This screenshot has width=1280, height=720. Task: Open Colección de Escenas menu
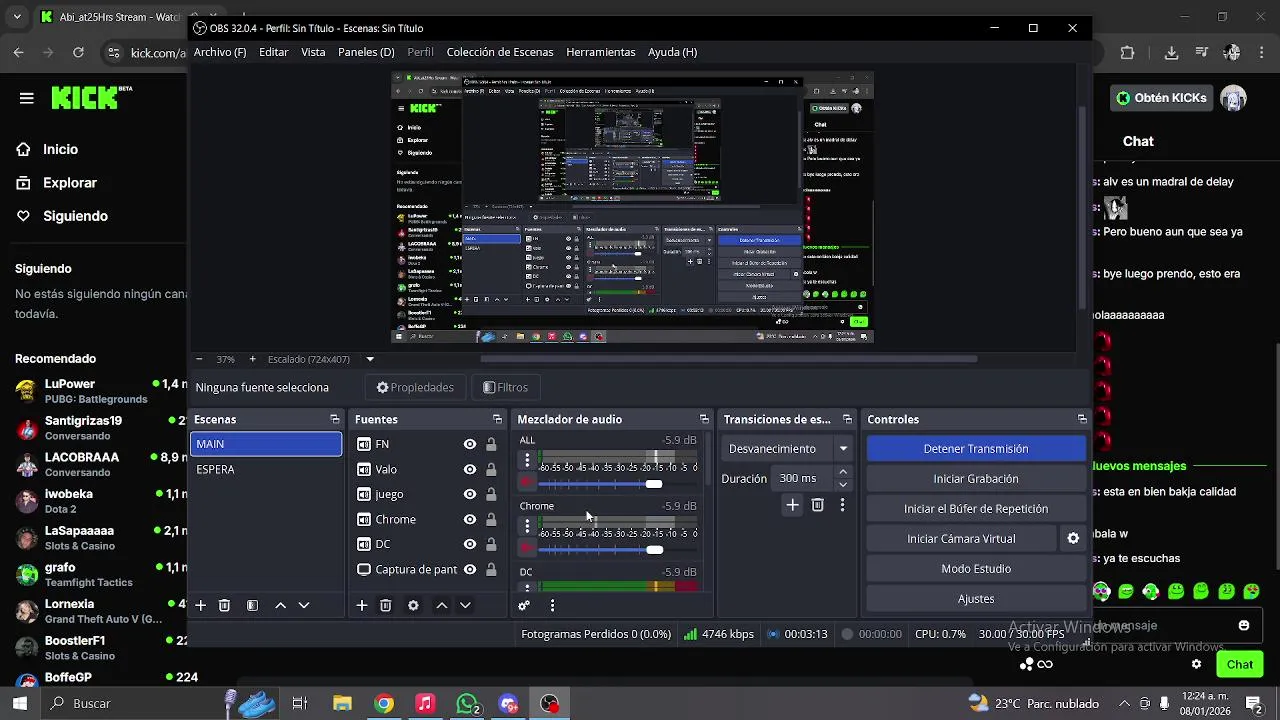(x=500, y=52)
